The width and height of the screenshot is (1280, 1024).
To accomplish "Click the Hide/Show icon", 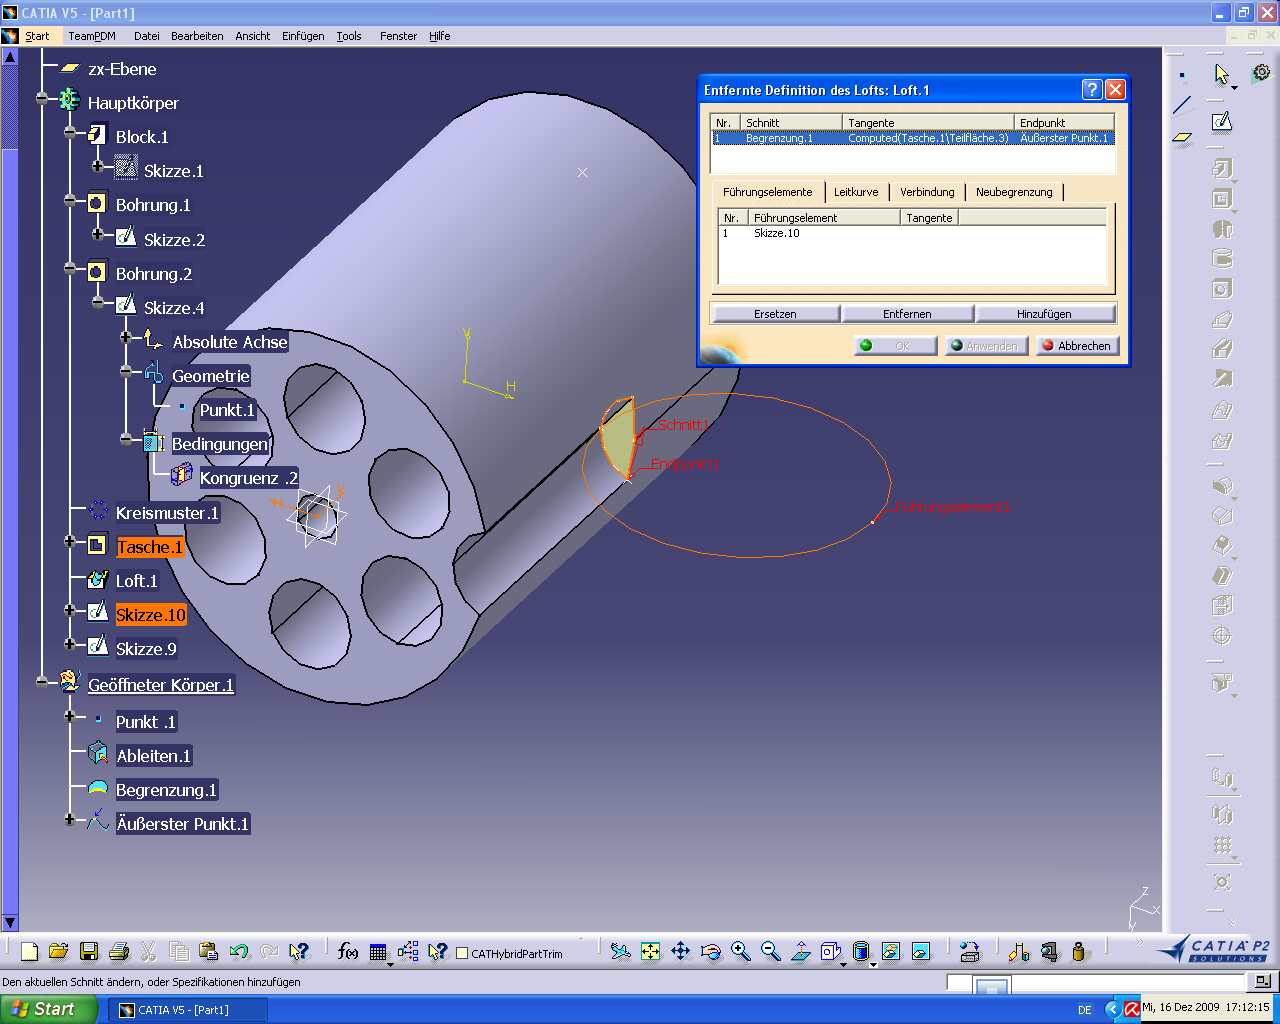I will tap(891, 951).
